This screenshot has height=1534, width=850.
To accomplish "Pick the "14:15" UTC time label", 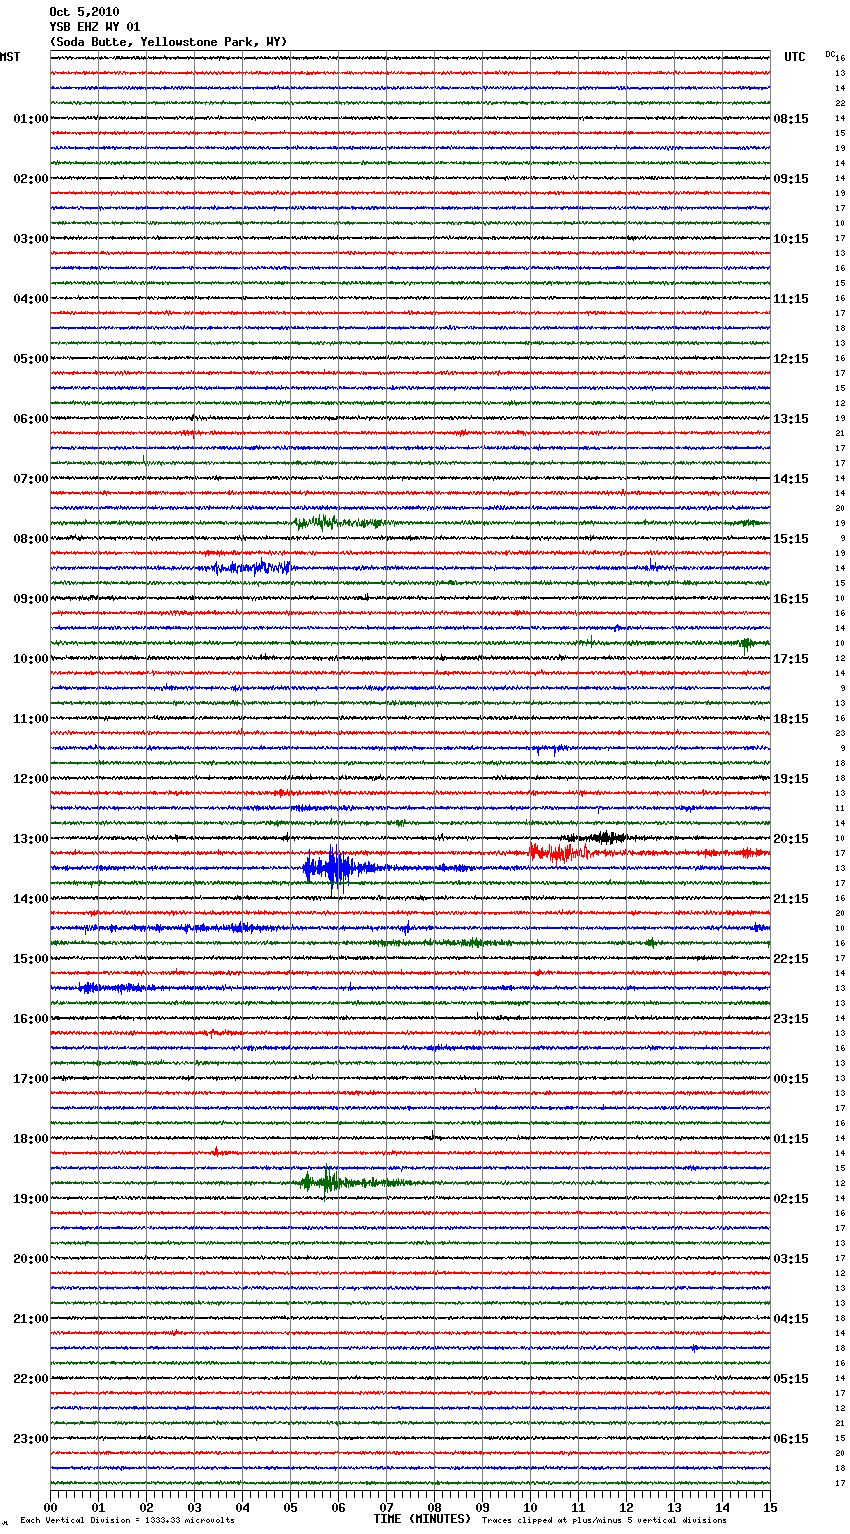I will tap(791, 479).
